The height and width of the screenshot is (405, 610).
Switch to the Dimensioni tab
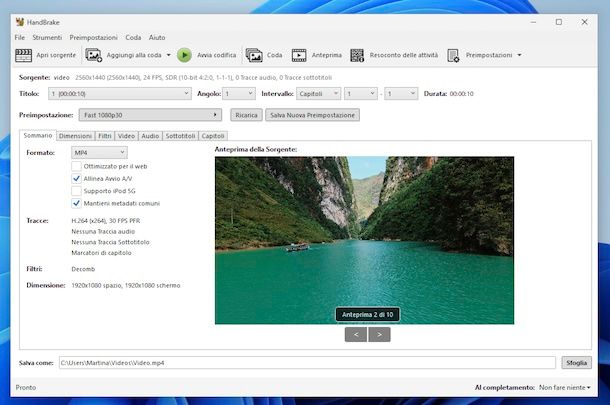[75, 136]
